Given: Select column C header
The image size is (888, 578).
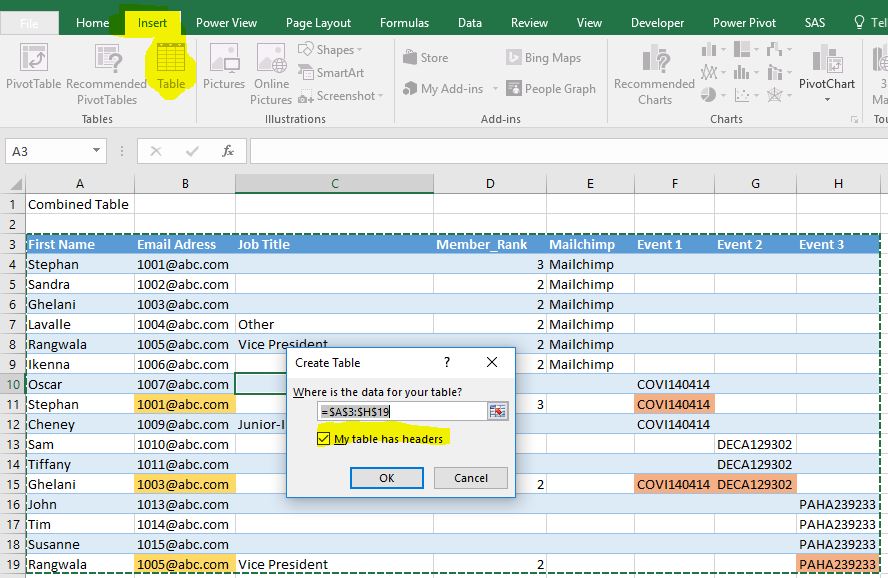Looking at the screenshot, I should point(335,183).
